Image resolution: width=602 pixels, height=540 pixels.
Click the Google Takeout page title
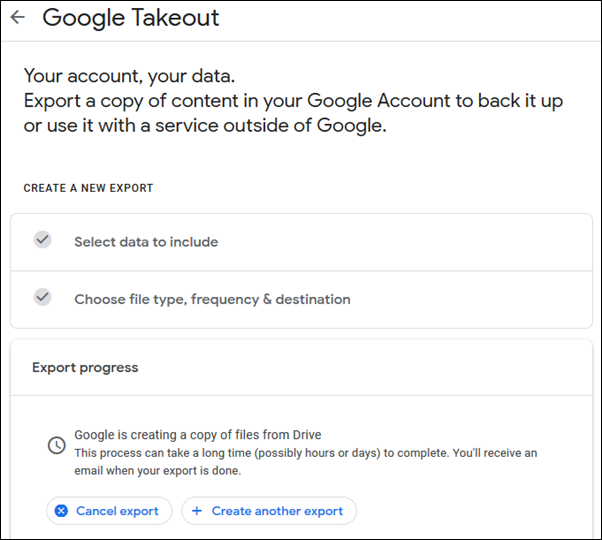click(131, 18)
